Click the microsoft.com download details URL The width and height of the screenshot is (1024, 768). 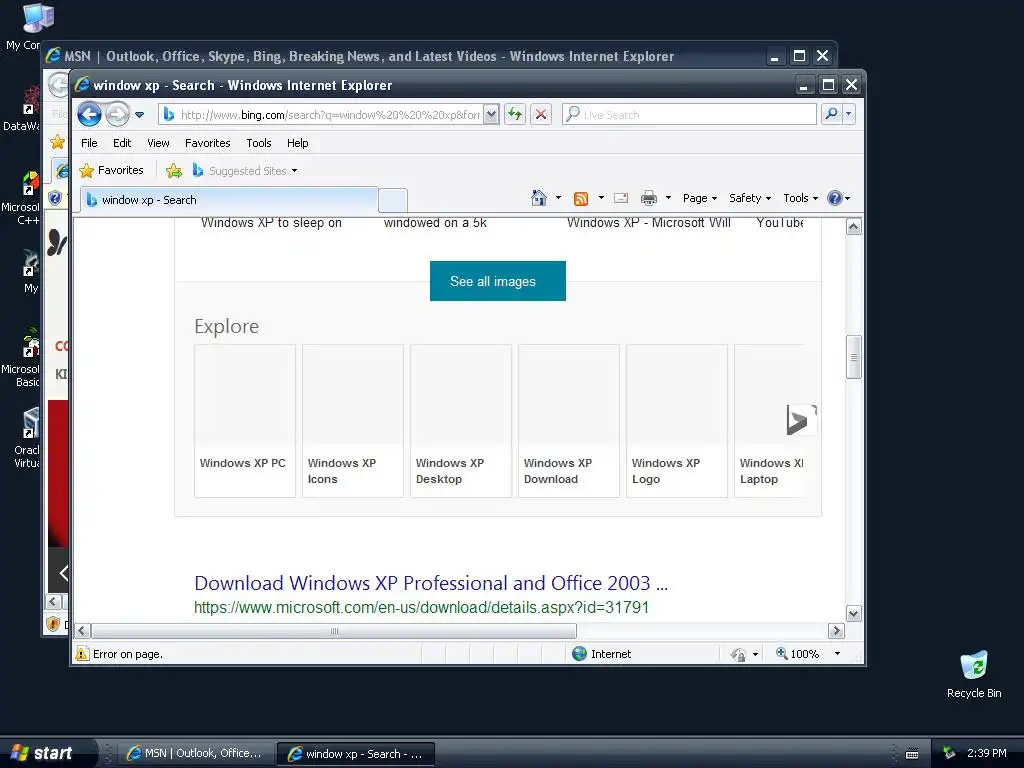(422, 607)
